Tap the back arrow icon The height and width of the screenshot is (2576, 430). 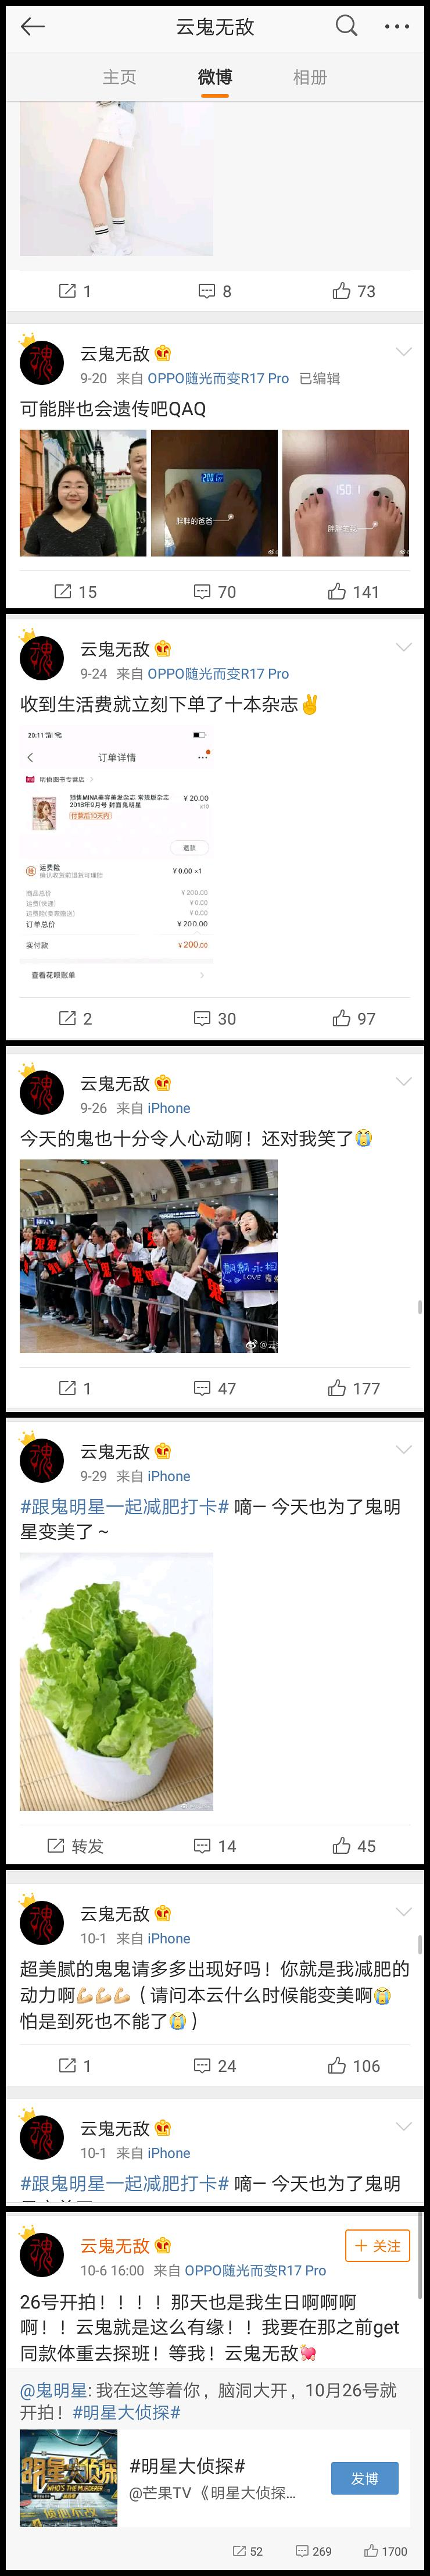tap(33, 26)
